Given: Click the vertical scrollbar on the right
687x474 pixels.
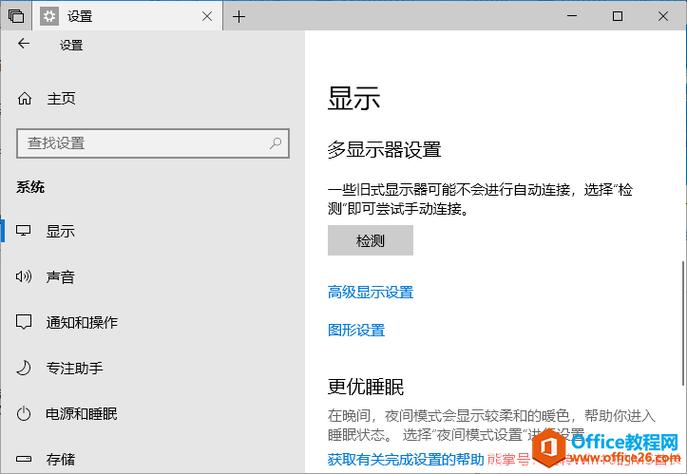Looking at the screenshot, I should 682,323.
